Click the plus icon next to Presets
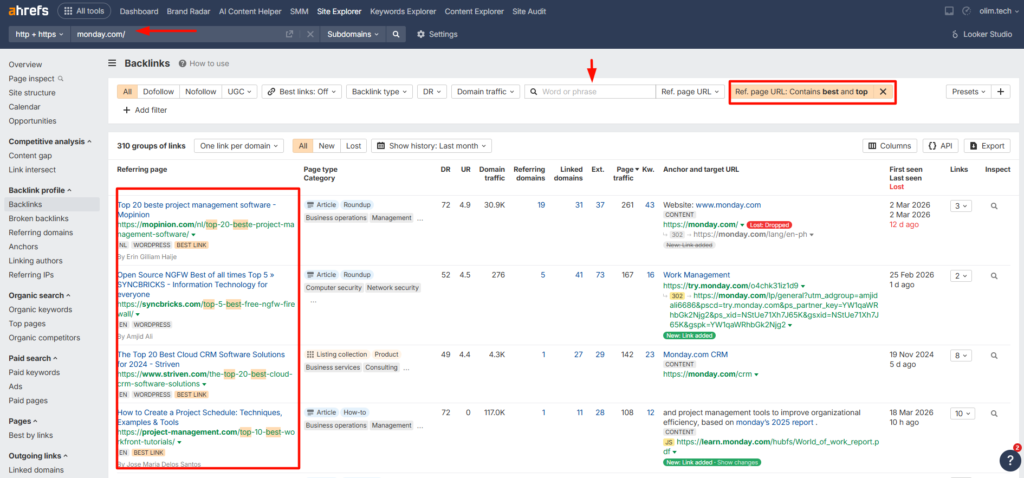This screenshot has height=478, width=1024. click(x=1001, y=91)
